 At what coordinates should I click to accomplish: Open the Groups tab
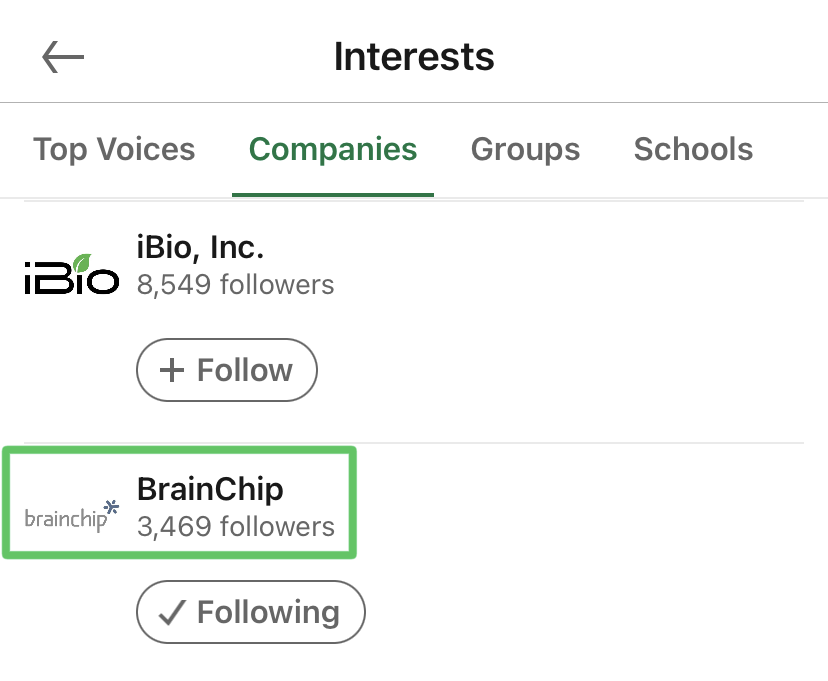[525, 149]
